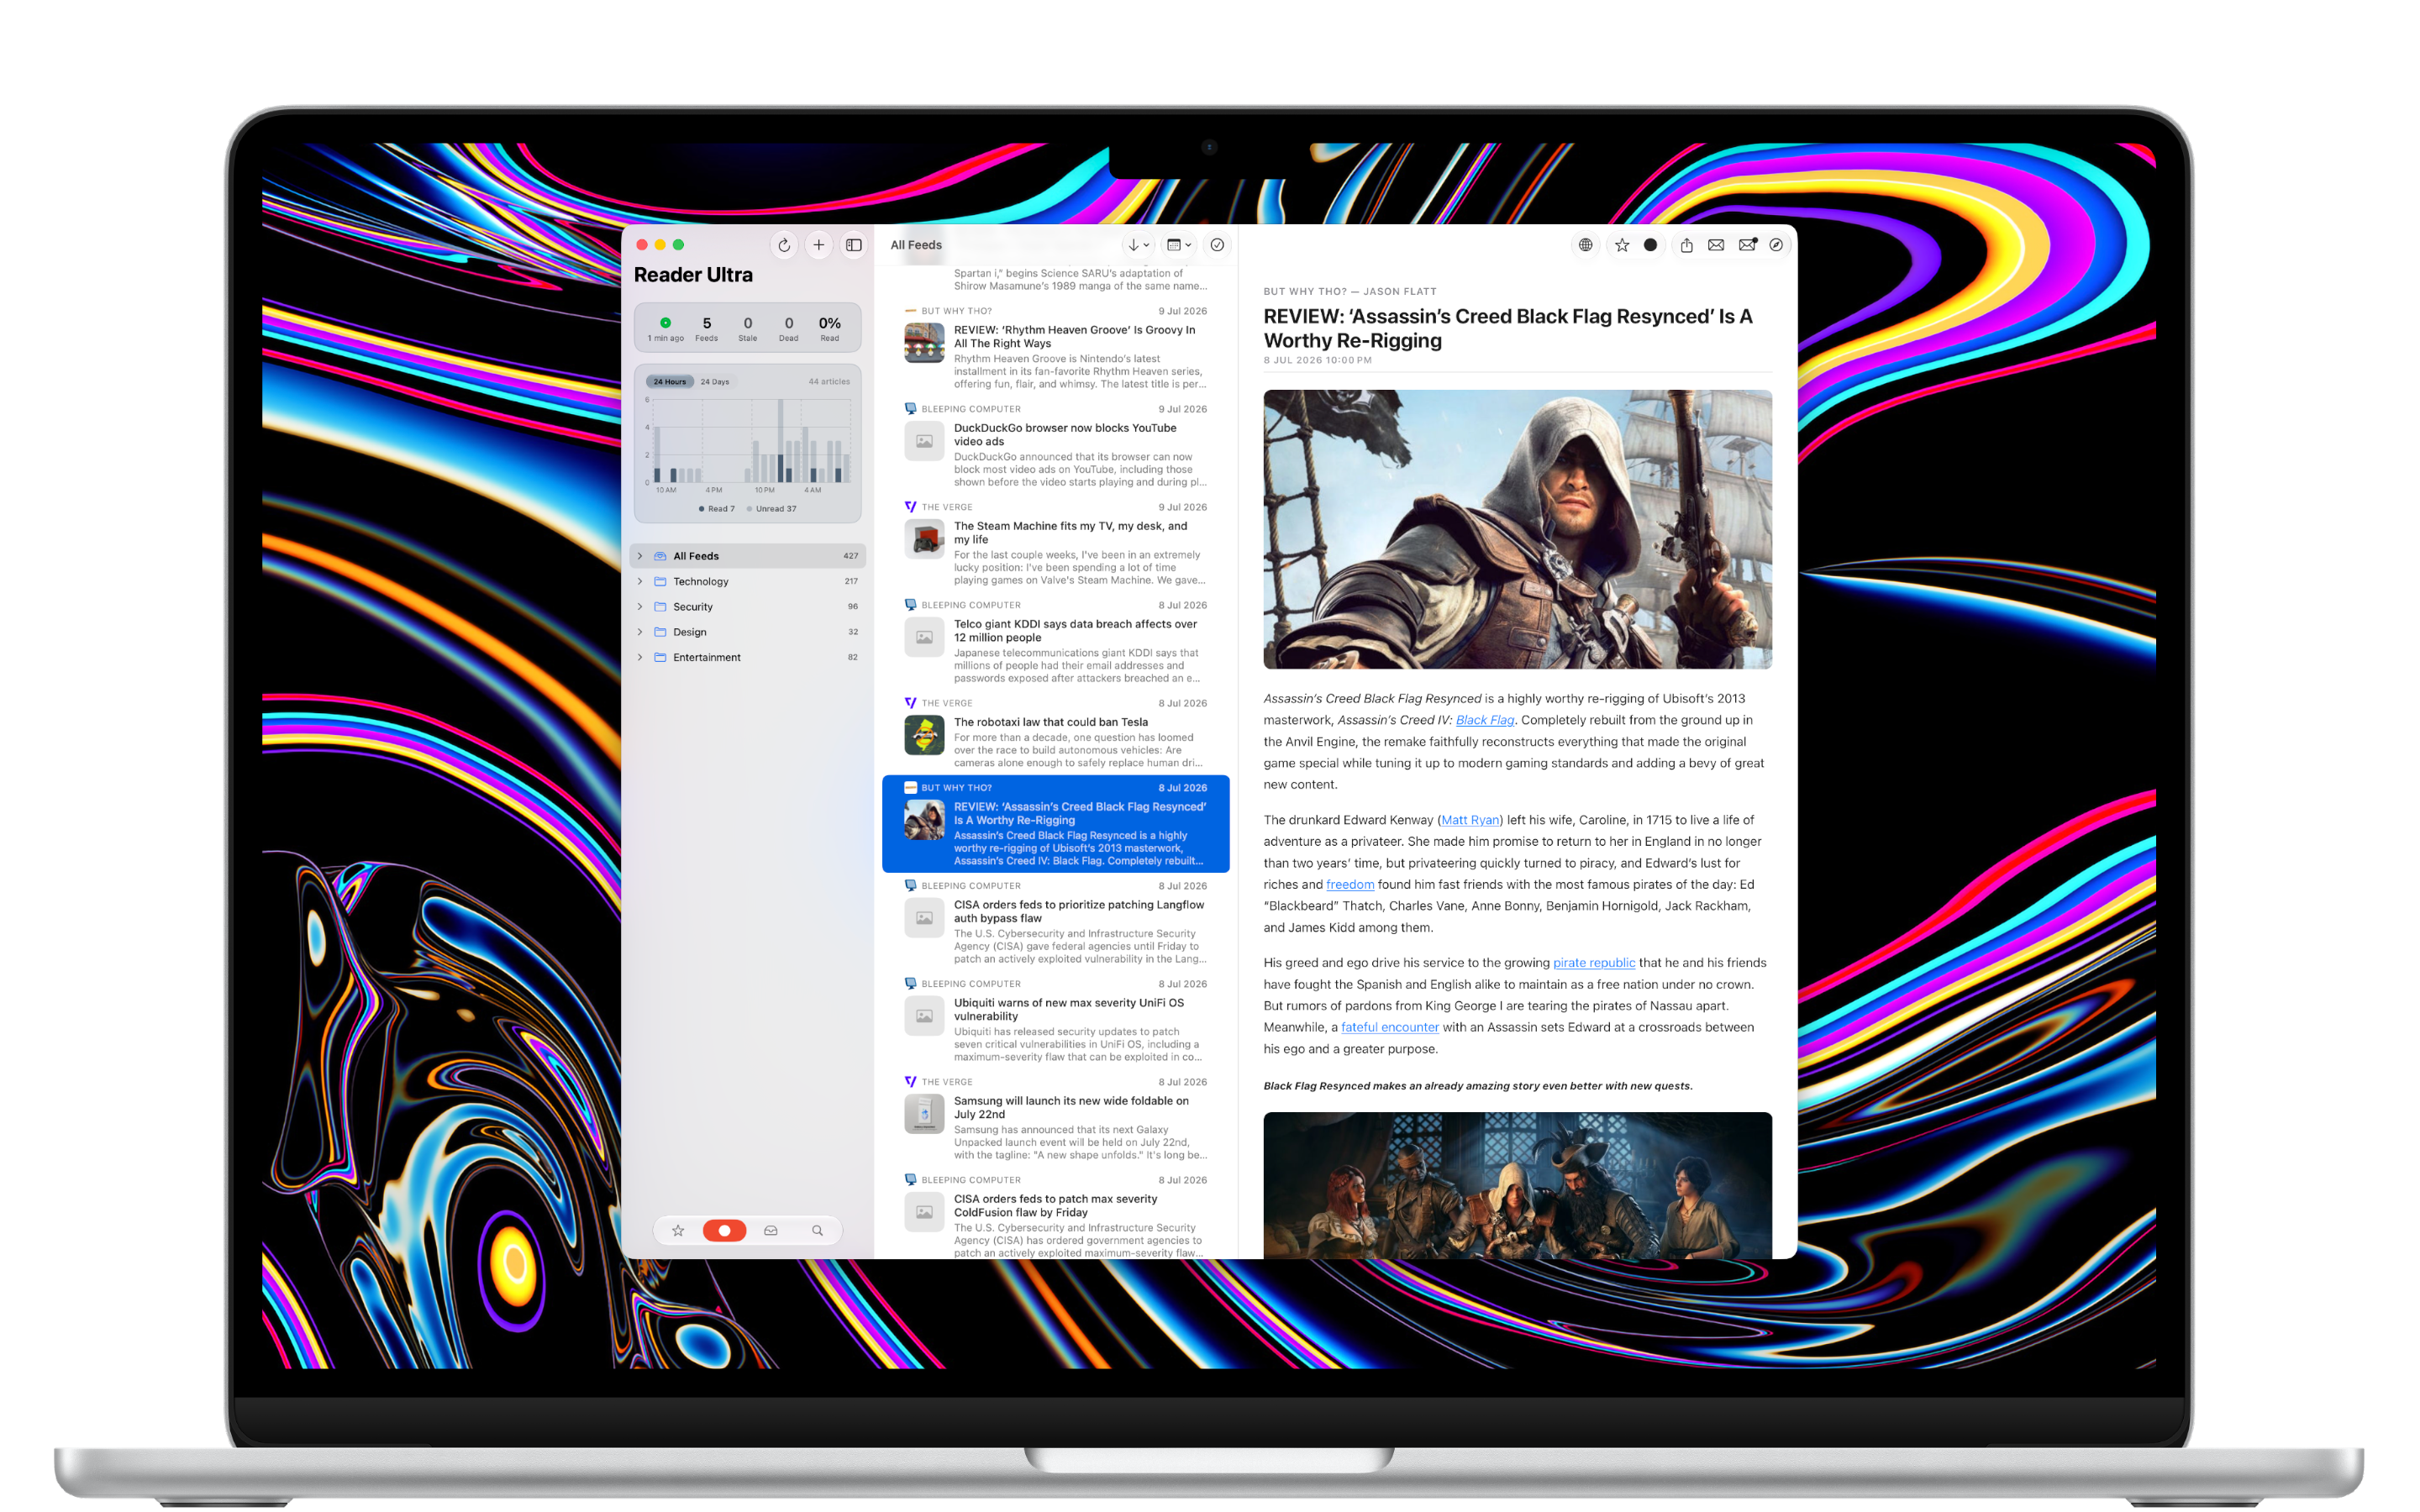Select All Feeds in sidebar
The image size is (2420, 1512).
[748, 556]
